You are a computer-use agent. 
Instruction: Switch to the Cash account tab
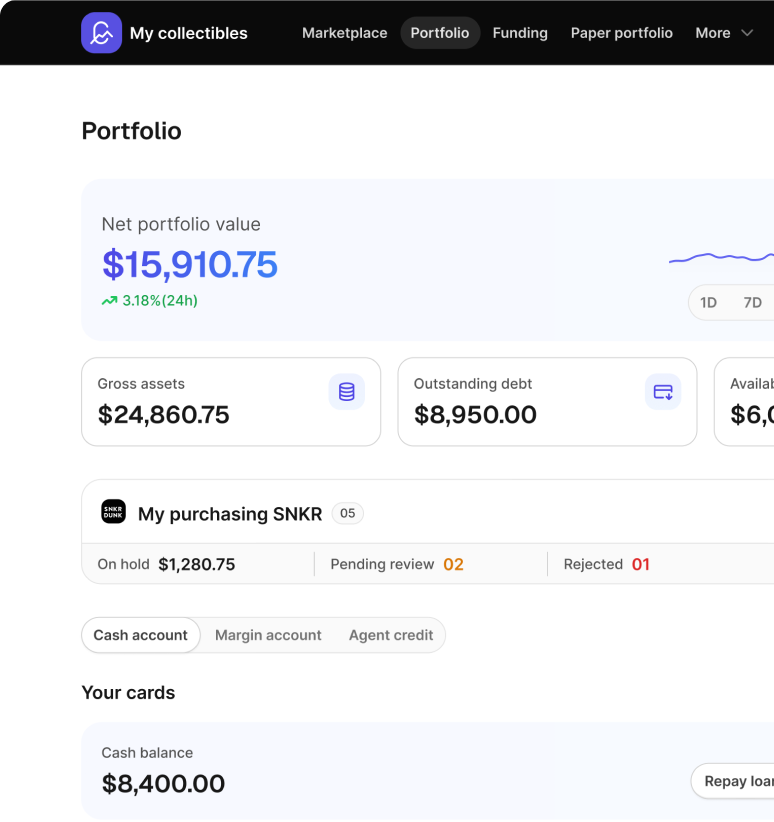coord(141,635)
